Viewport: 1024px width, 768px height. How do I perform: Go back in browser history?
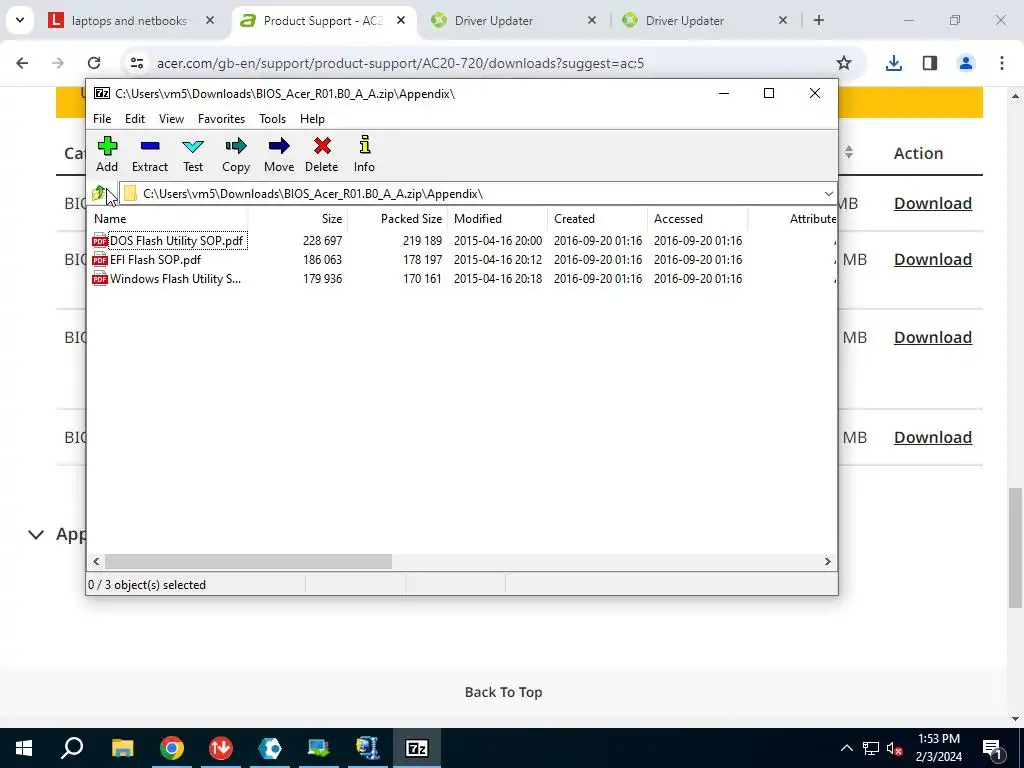click(x=22, y=63)
